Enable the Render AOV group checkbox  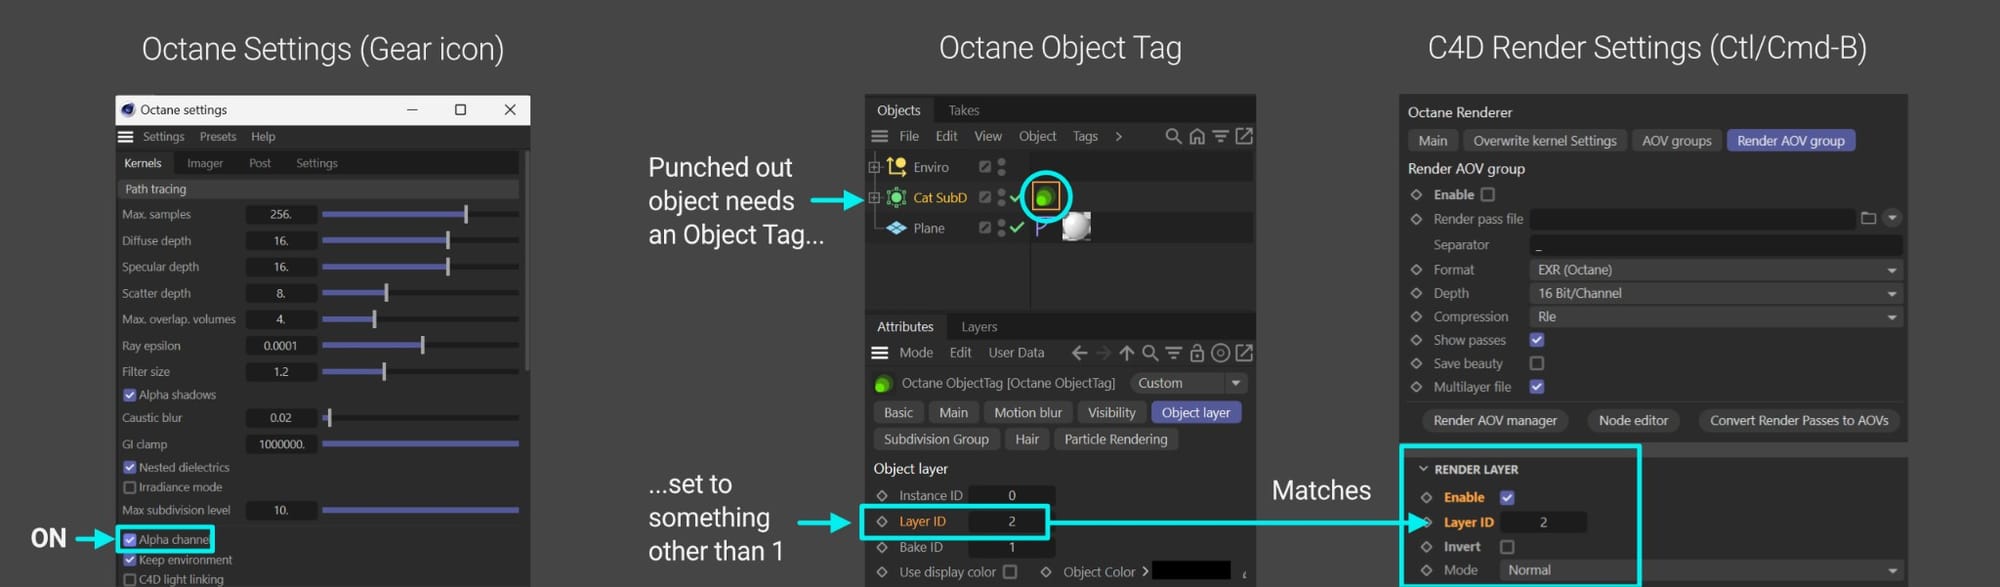[x=1488, y=194]
